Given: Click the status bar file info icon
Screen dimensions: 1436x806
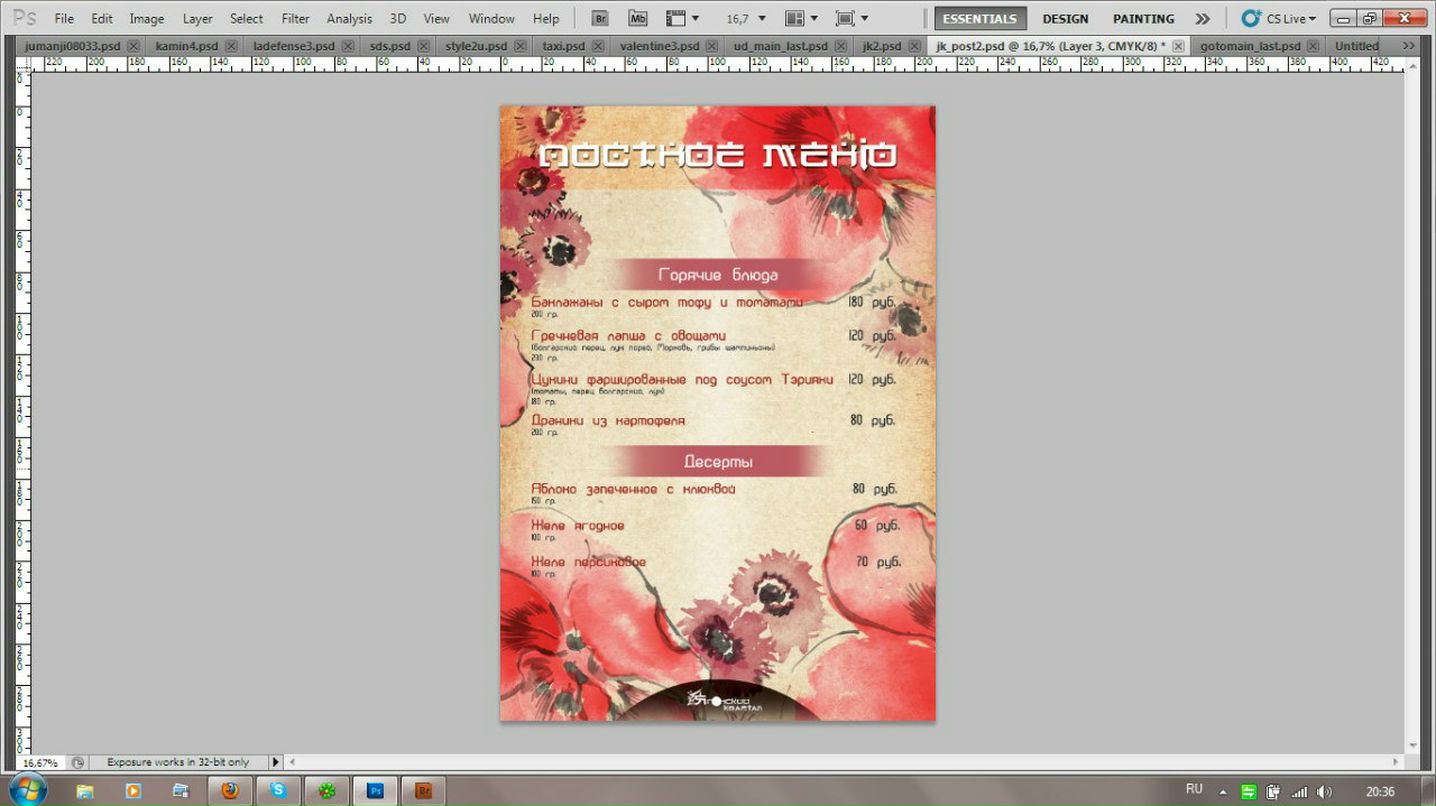Looking at the screenshot, I should [x=78, y=762].
